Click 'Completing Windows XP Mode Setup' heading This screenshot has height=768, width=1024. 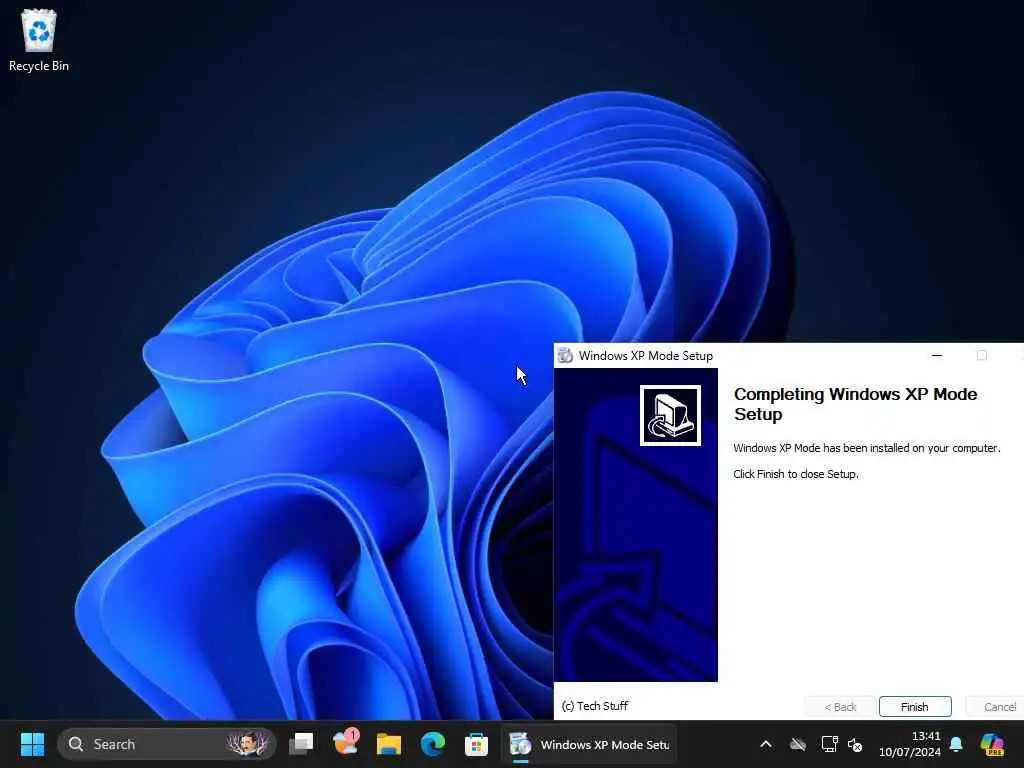click(x=856, y=404)
